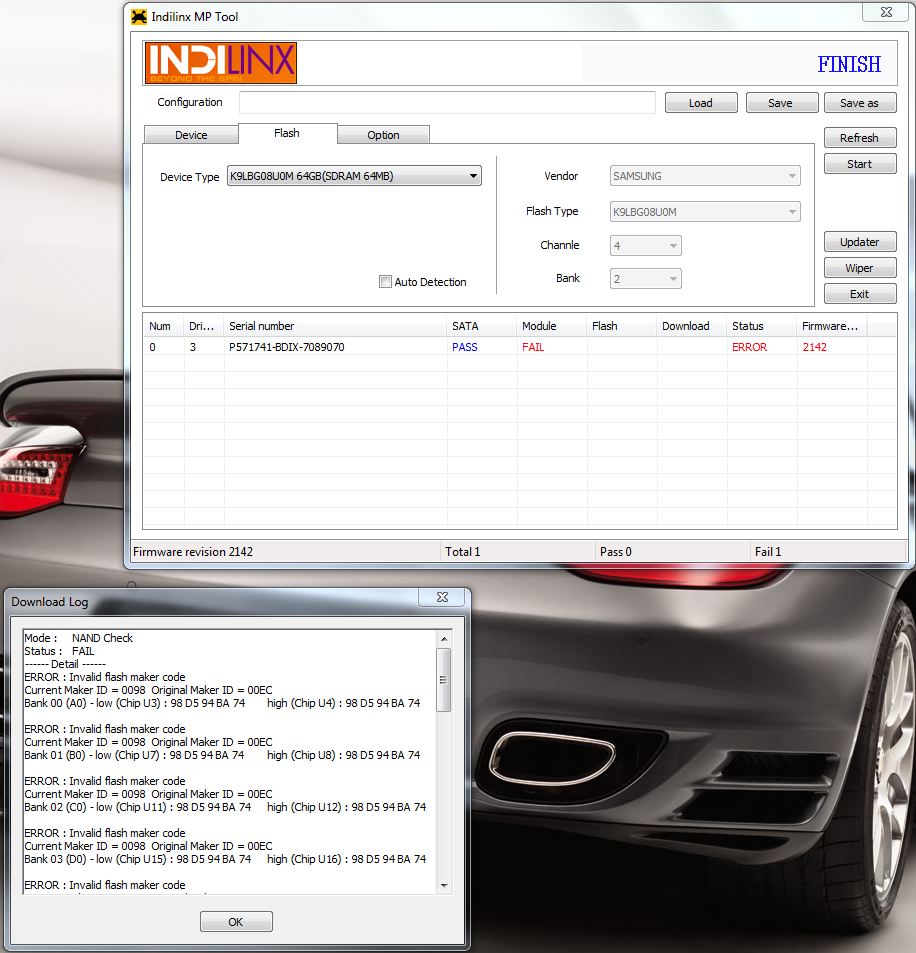Click OK in the Download Log dialog
The height and width of the screenshot is (953, 916).
click(x=236, y=922)
